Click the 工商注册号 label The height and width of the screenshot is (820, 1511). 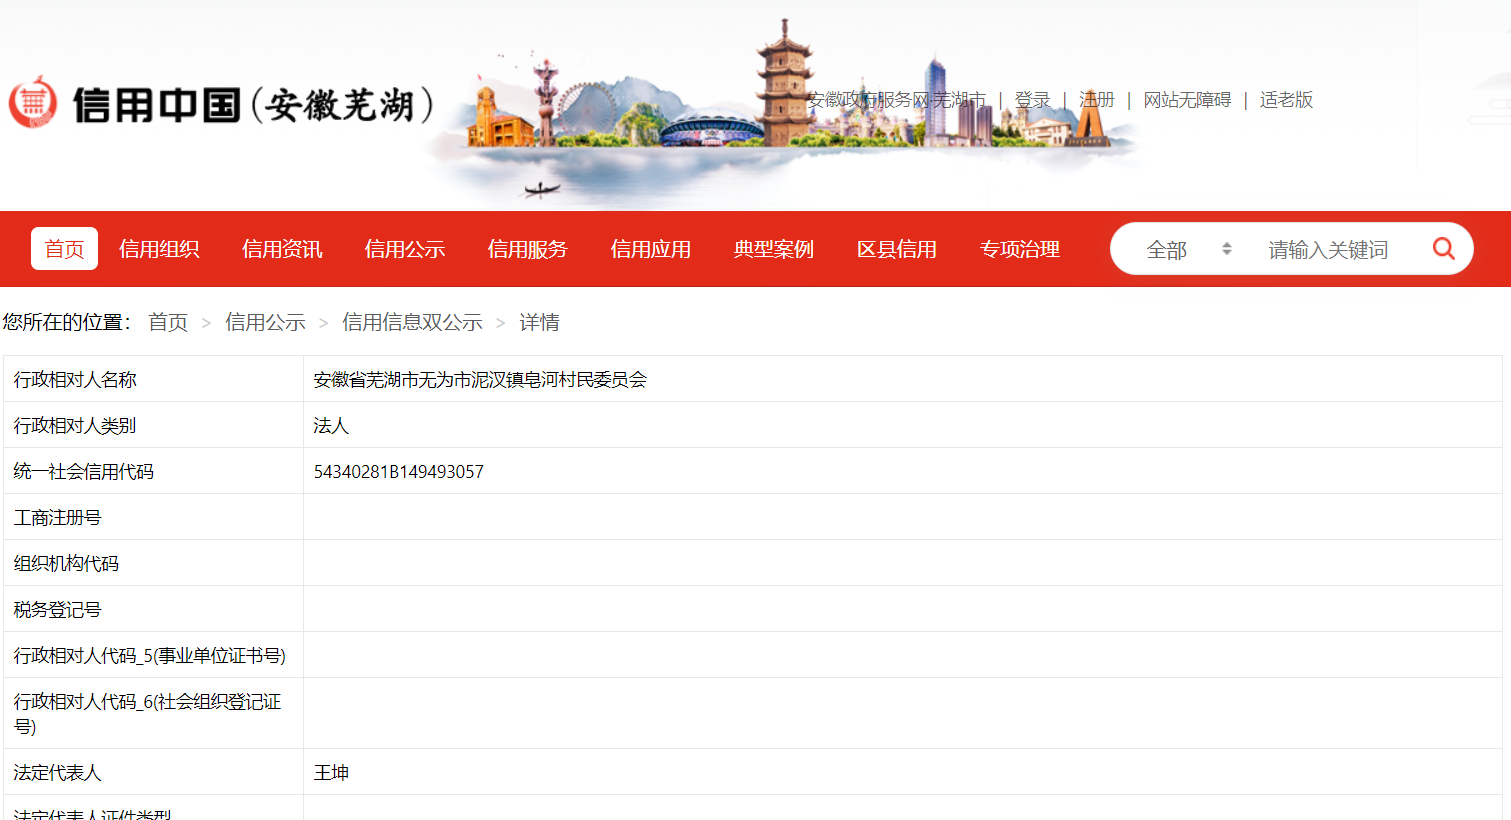click(57, 518)
